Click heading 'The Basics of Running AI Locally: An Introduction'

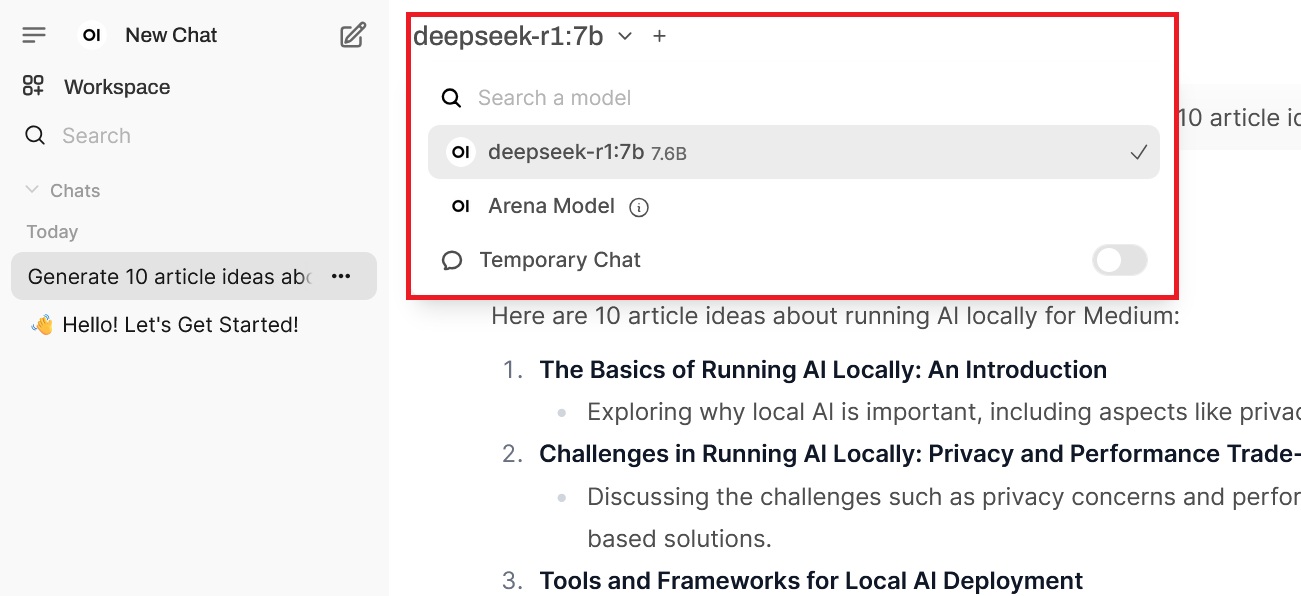(823, 370)
